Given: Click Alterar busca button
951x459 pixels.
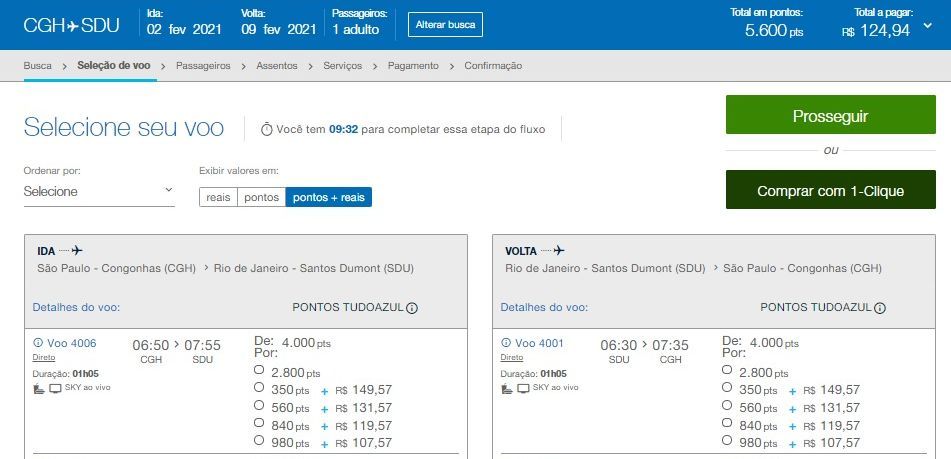Looking at the screenshot, I should 445,25.
